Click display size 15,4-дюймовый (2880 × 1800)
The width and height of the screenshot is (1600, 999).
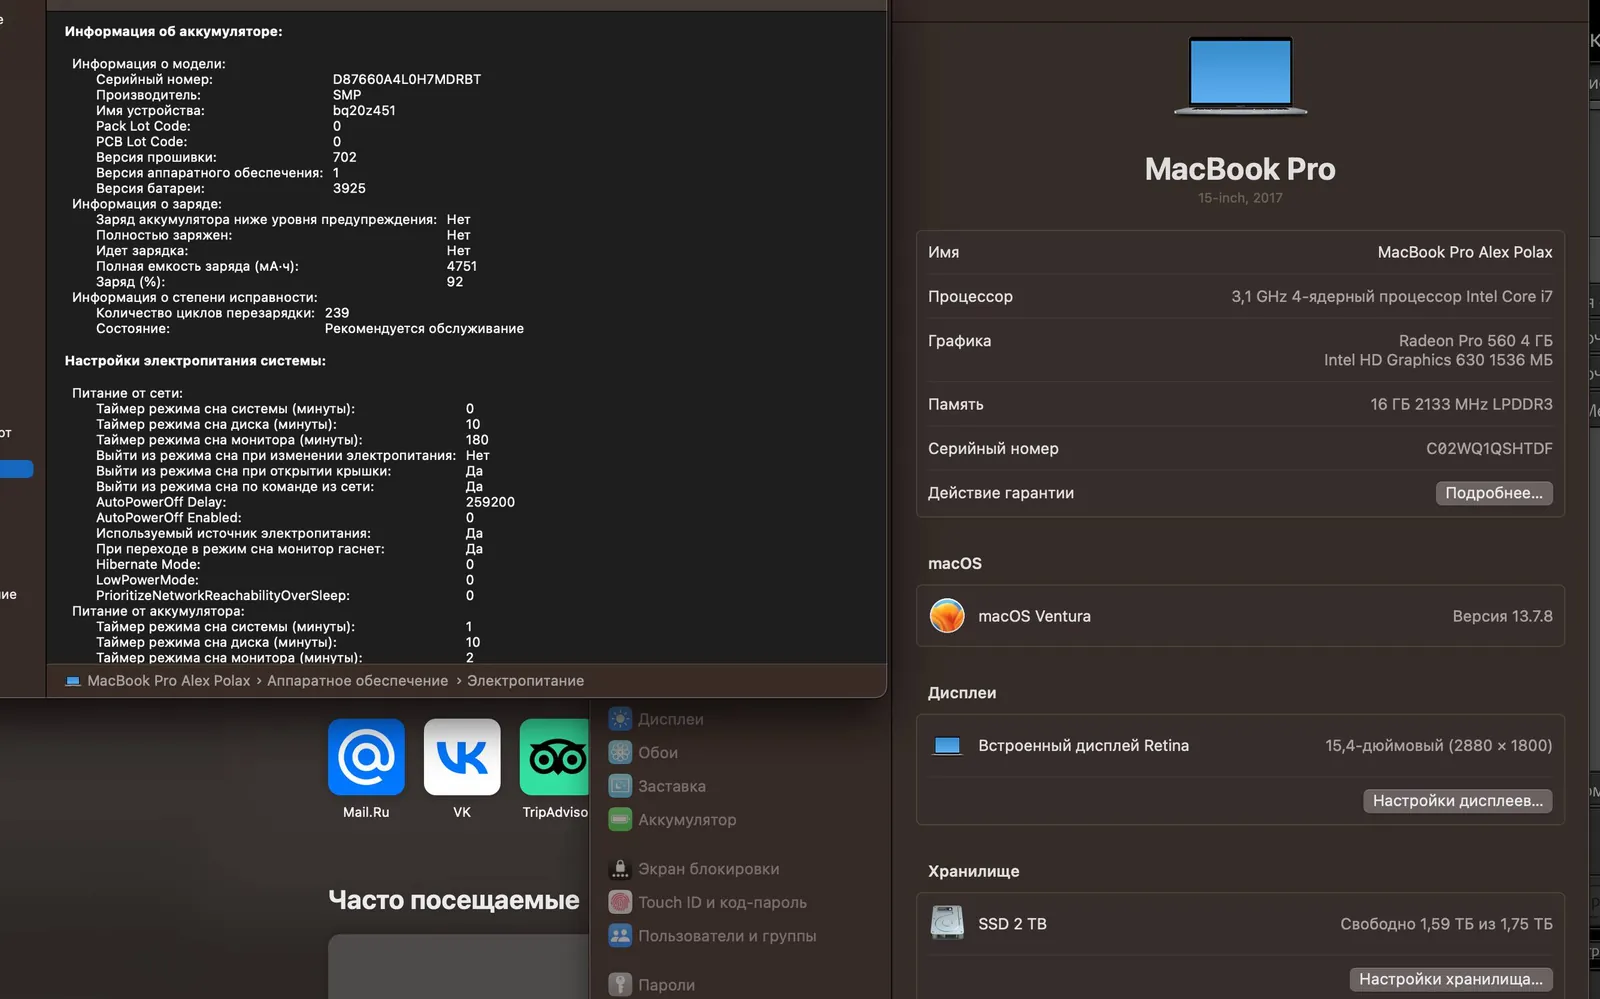coord(1438,746)
